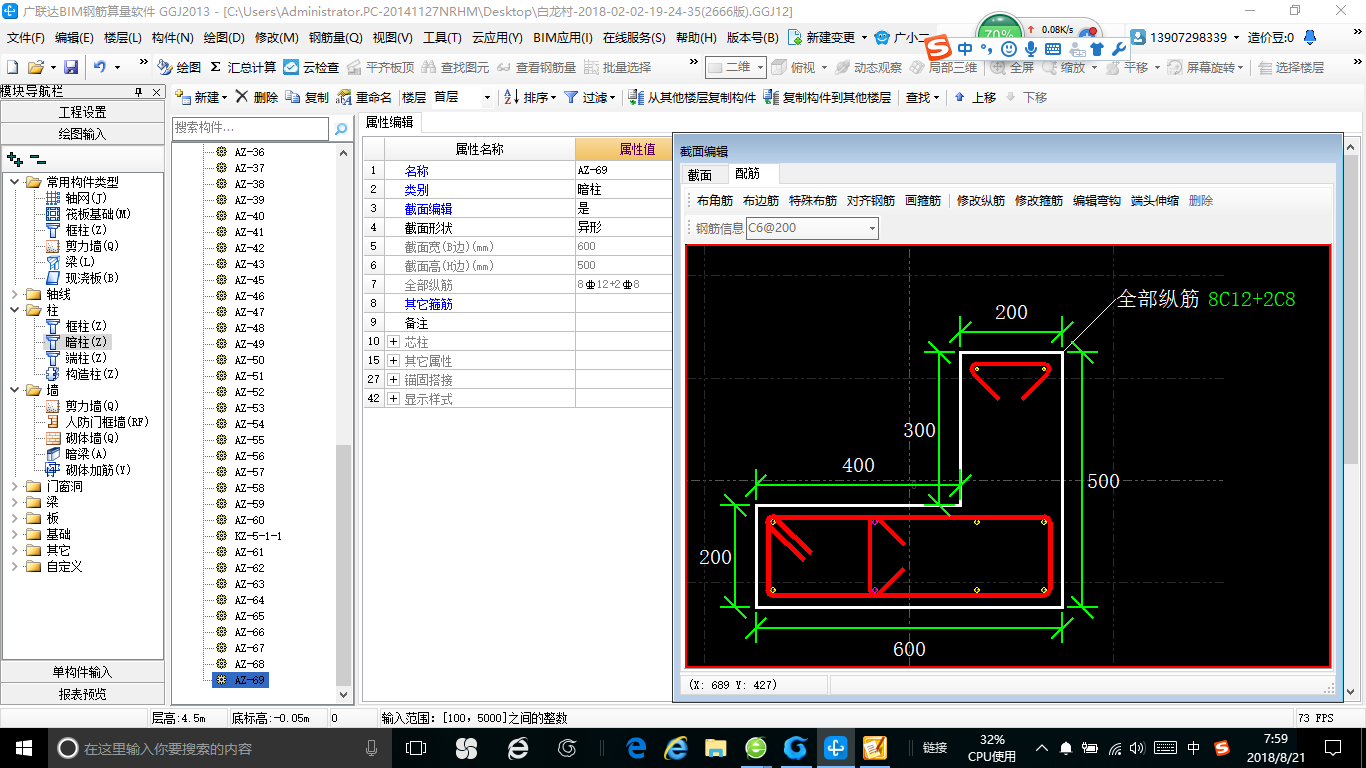Select component AZ-69 in the list
Image resolution: width=1366 pixels, height=768 pixels.
249,680
